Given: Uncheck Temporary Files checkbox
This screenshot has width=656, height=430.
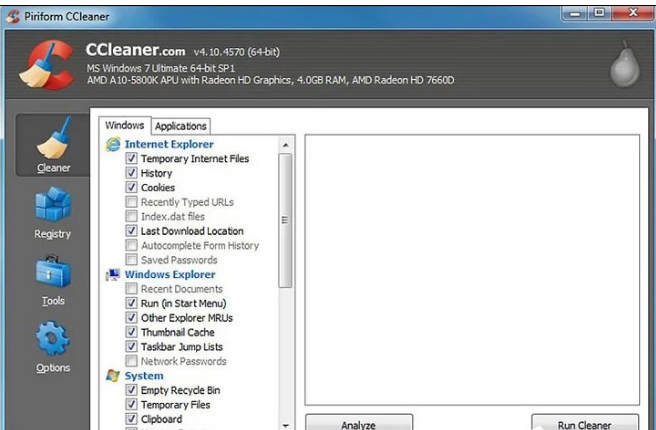Looking at the screenshot, I should [x=131, y=404].
